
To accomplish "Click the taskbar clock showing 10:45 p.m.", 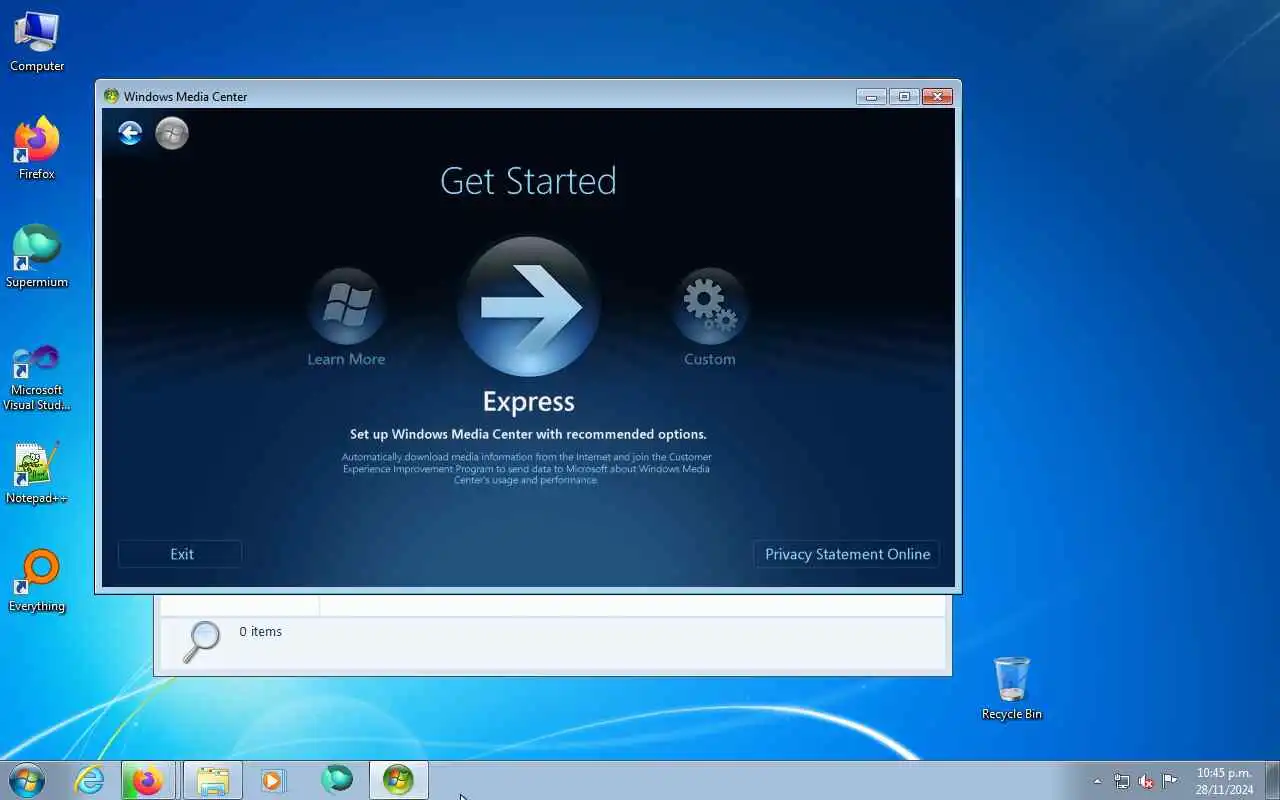I will (x=1225, y=781).
